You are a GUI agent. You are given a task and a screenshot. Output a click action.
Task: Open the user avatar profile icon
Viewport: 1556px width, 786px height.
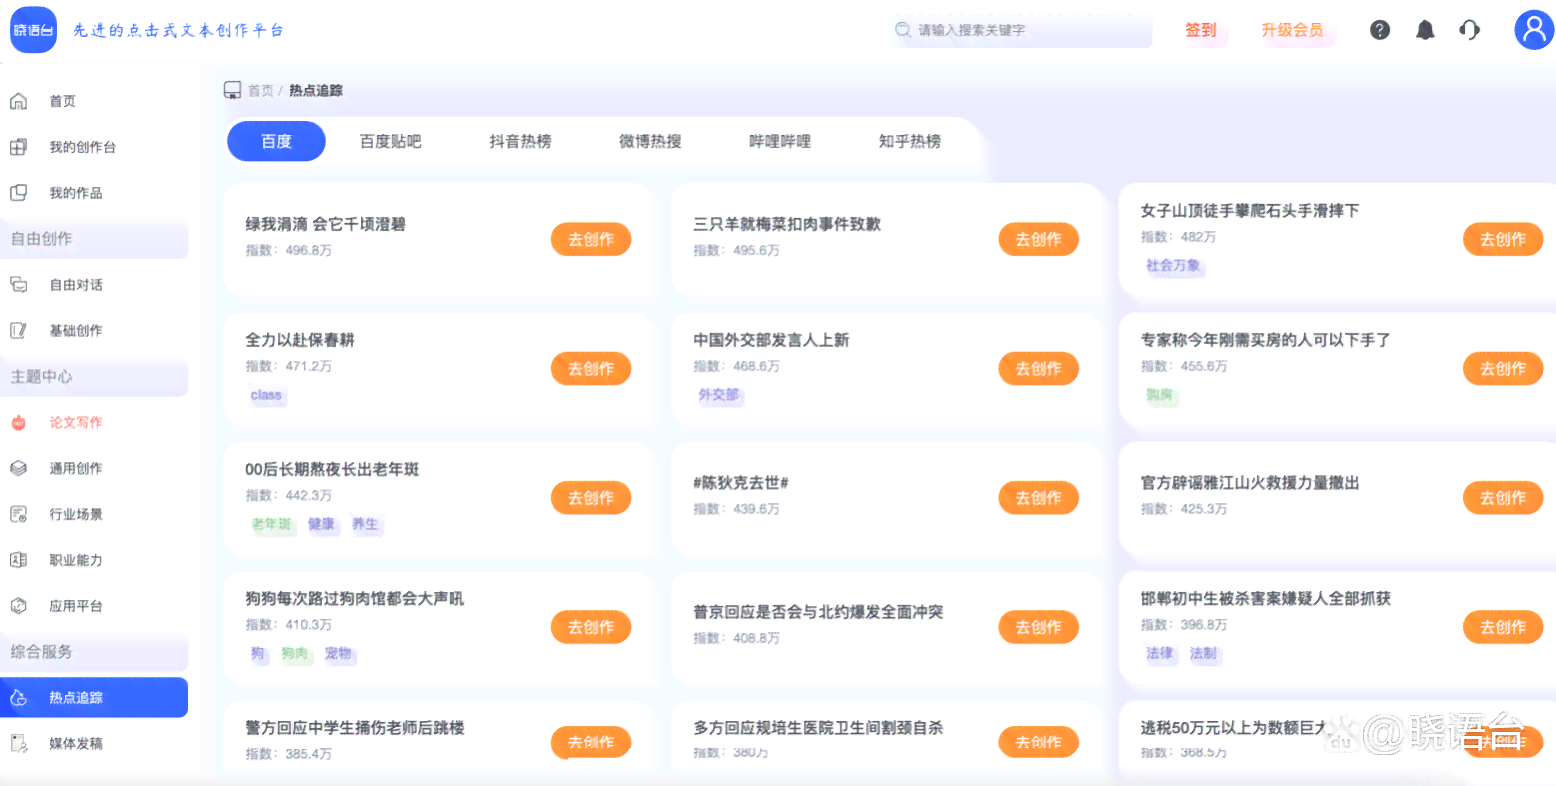(x=1534, y=30)
